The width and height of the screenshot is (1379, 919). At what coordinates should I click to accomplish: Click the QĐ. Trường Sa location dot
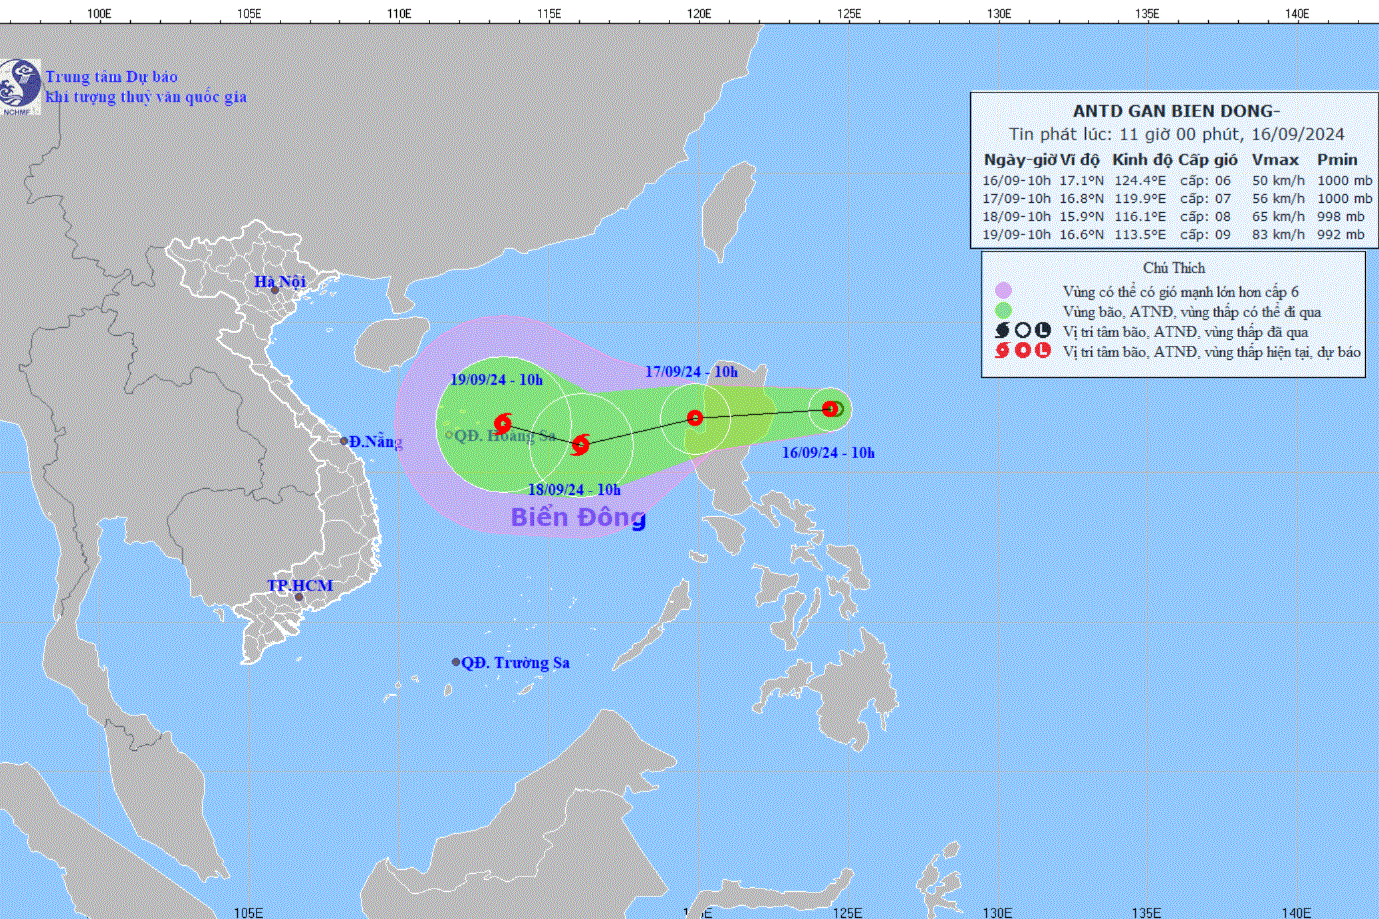pos(456,662)
